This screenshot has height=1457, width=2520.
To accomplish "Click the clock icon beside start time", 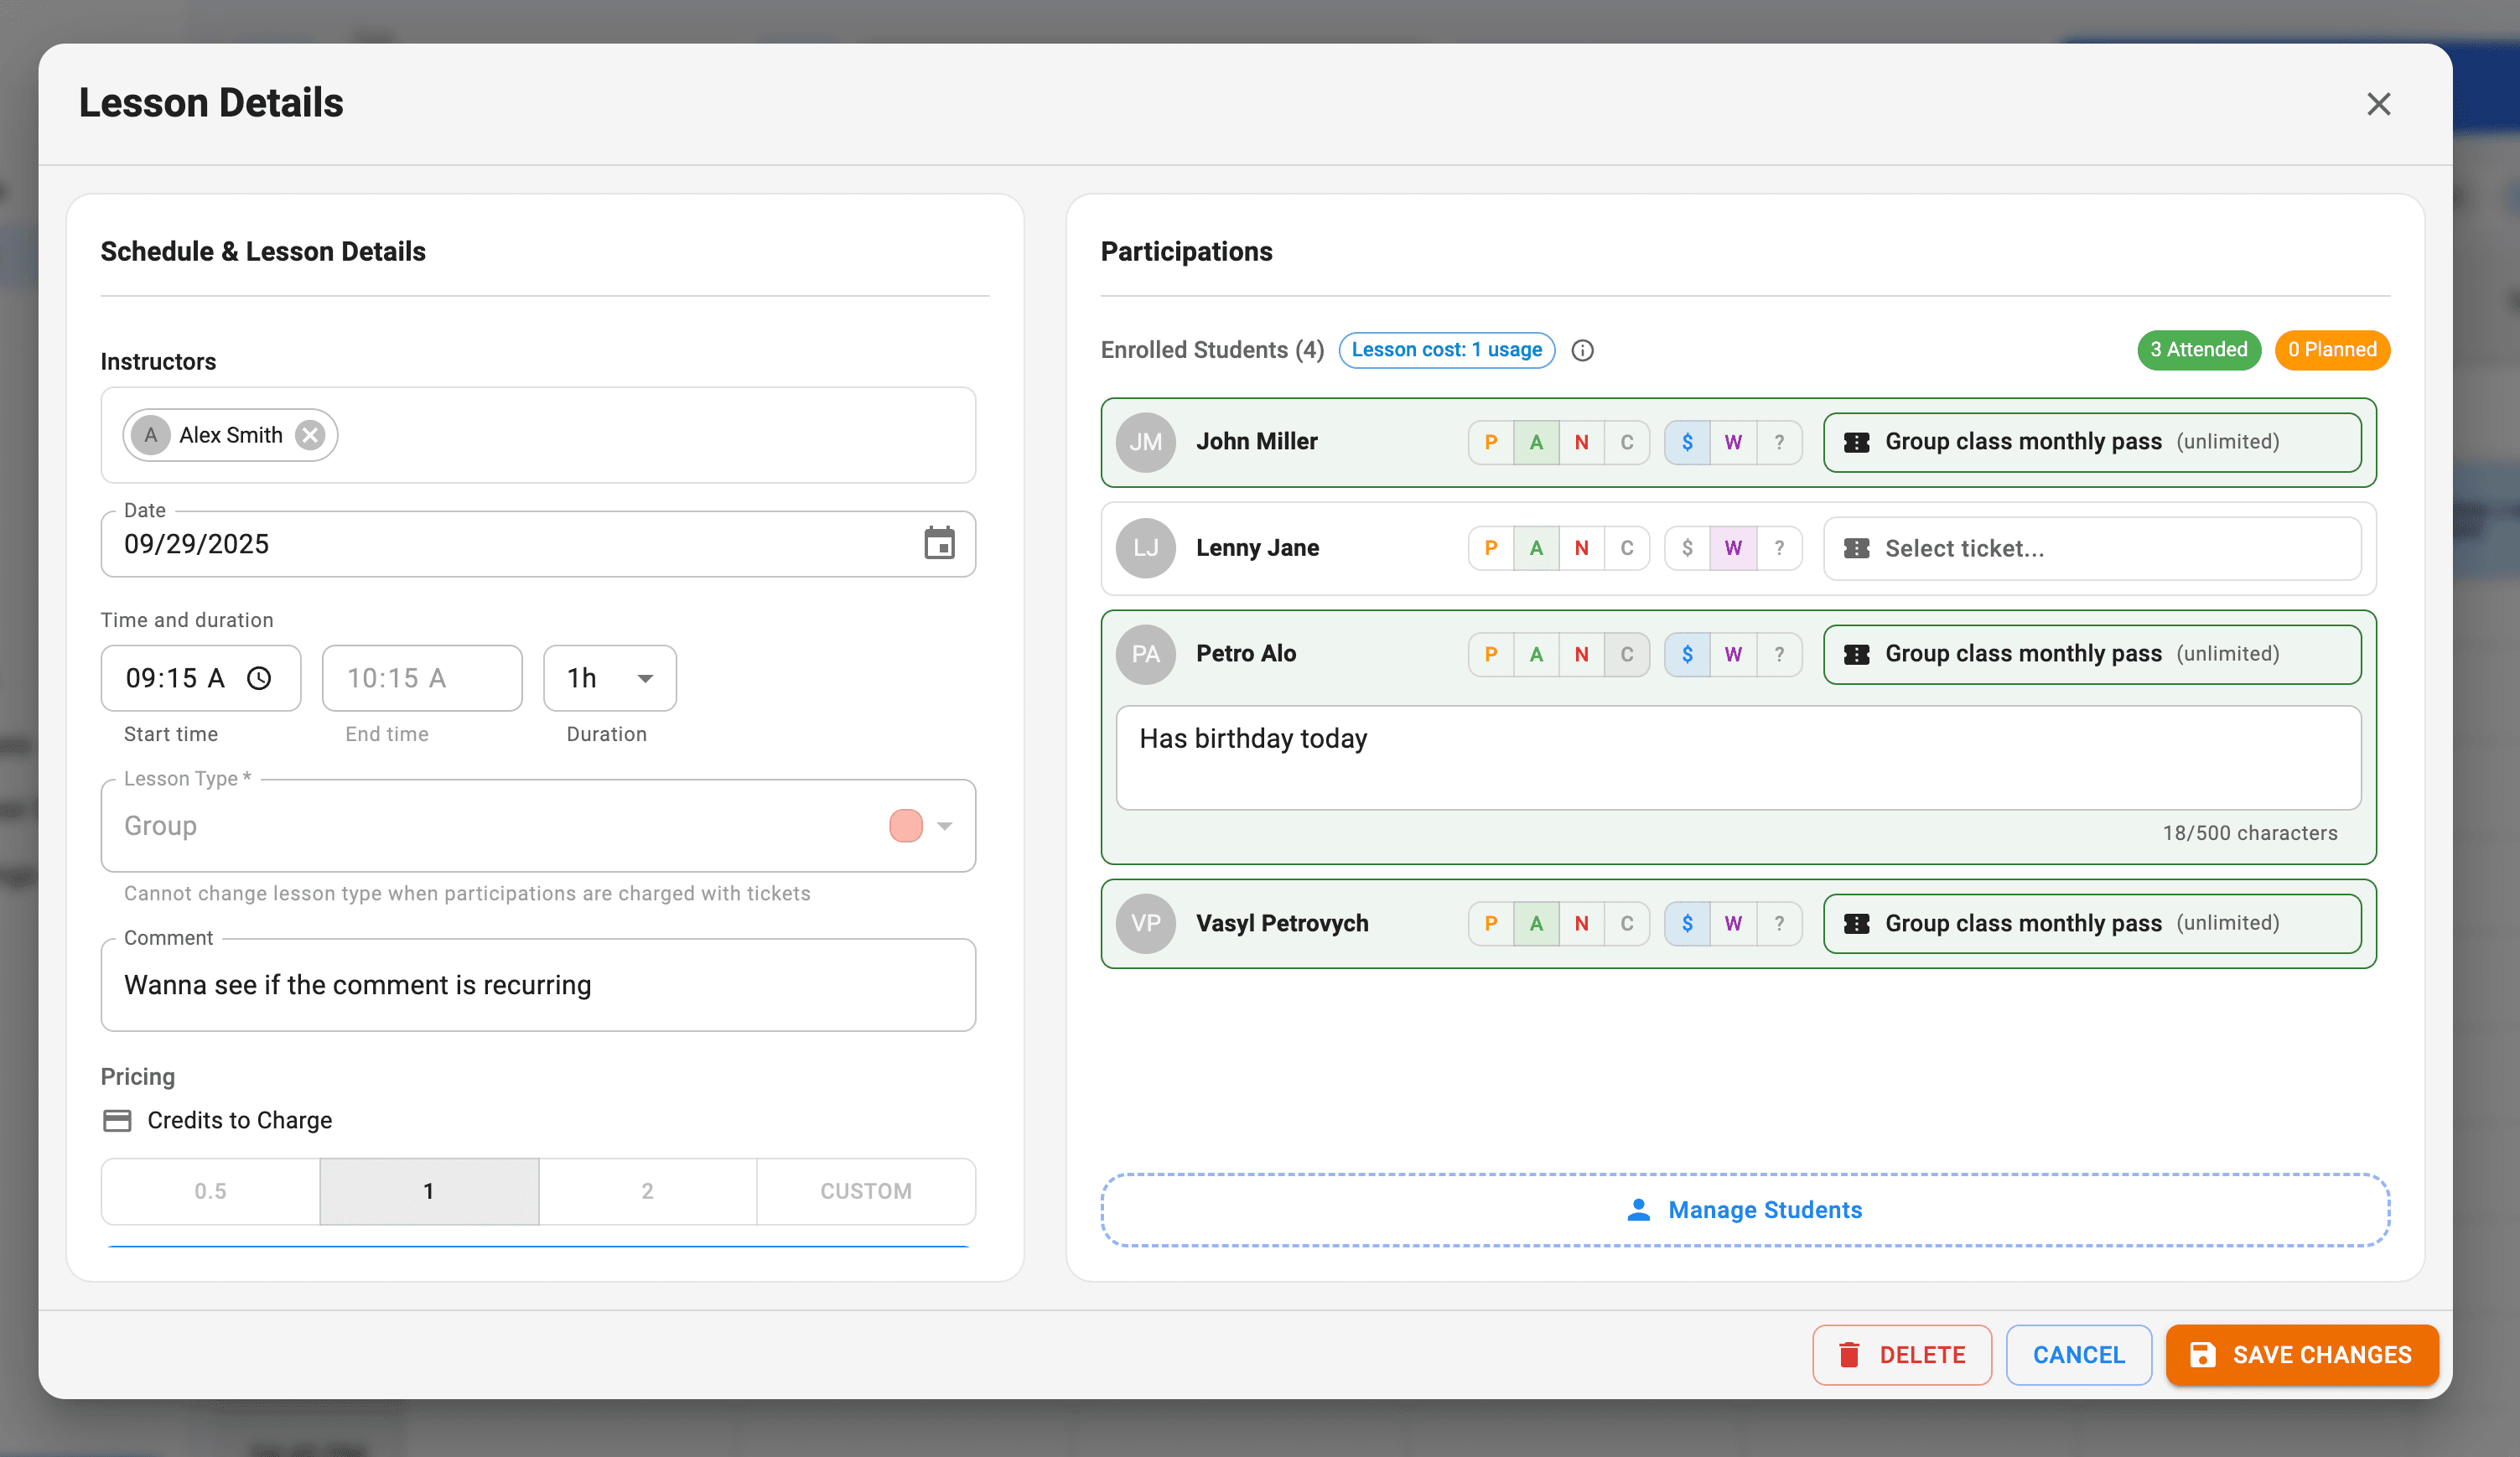I will pos(260,678).
